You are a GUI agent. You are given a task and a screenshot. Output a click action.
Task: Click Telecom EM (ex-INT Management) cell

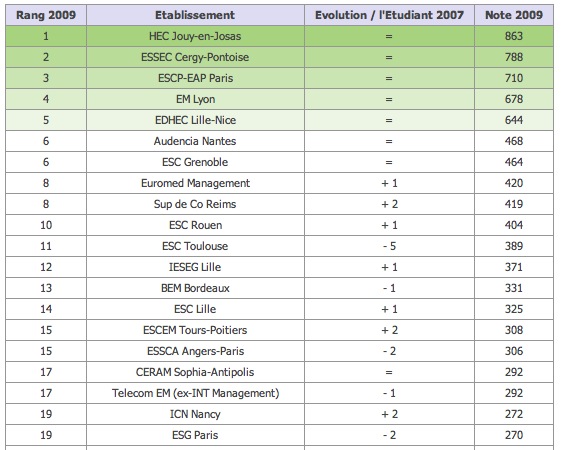(x=195, y=393)
